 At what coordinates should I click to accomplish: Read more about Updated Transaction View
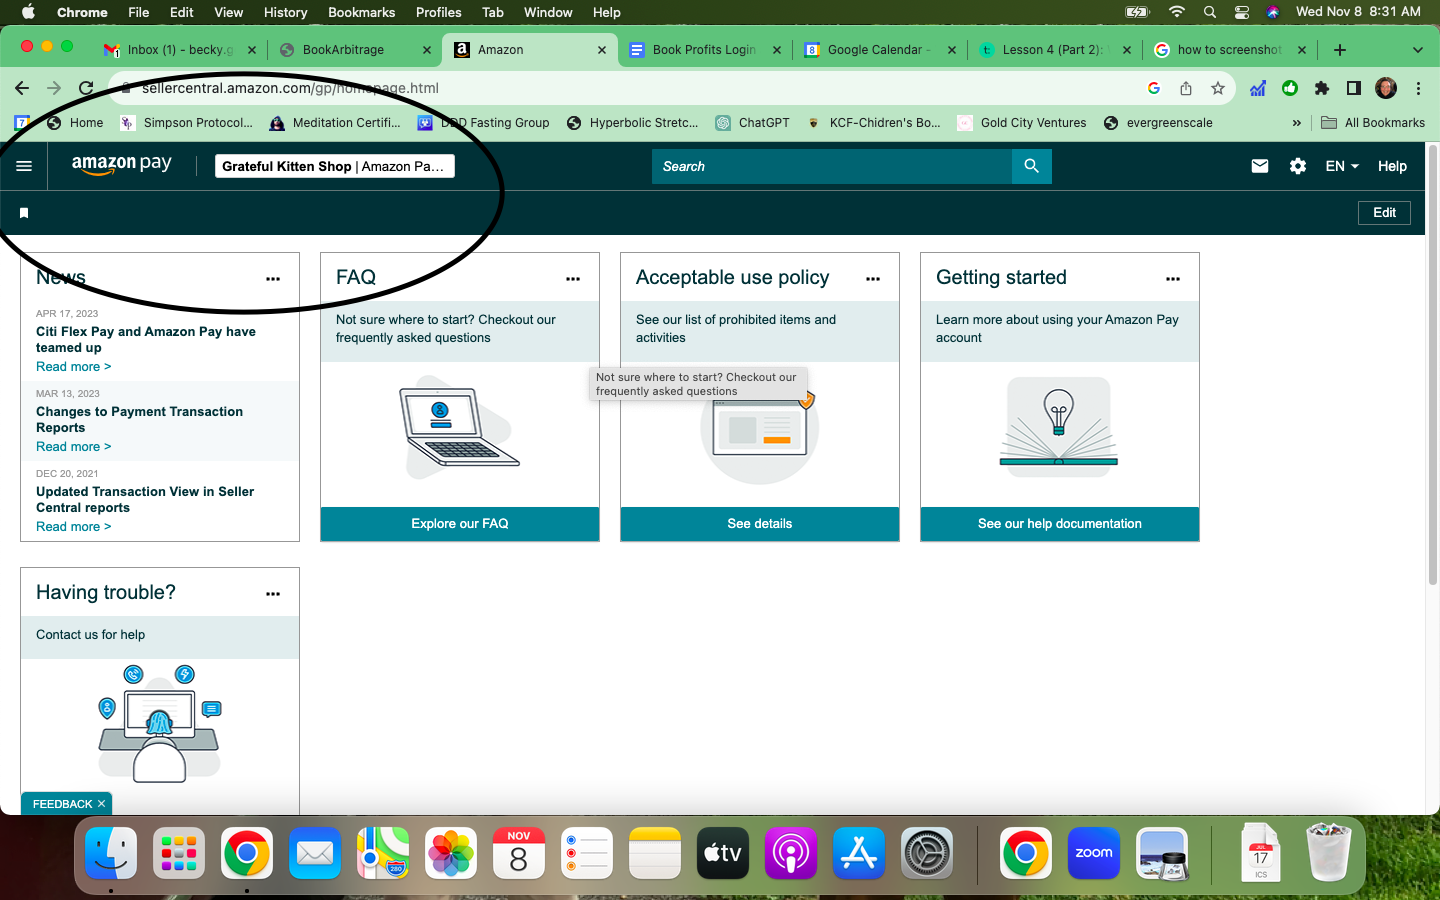coord(73,527)
